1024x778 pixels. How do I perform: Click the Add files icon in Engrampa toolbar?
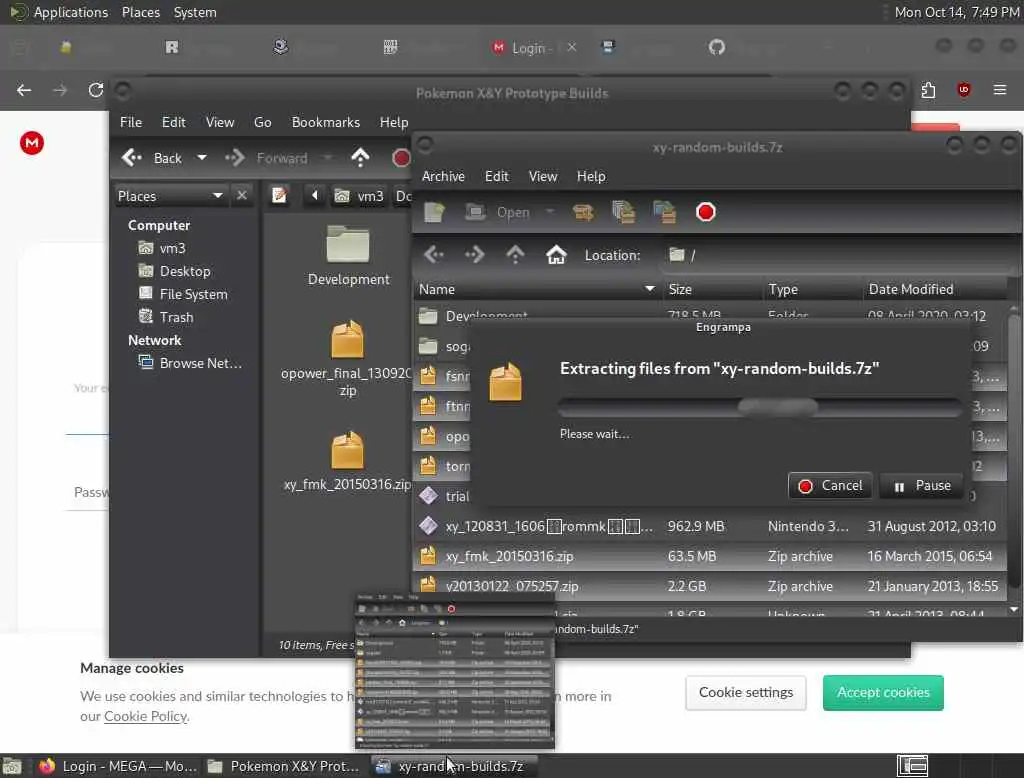pyautogui.click(x=624, y=212)
